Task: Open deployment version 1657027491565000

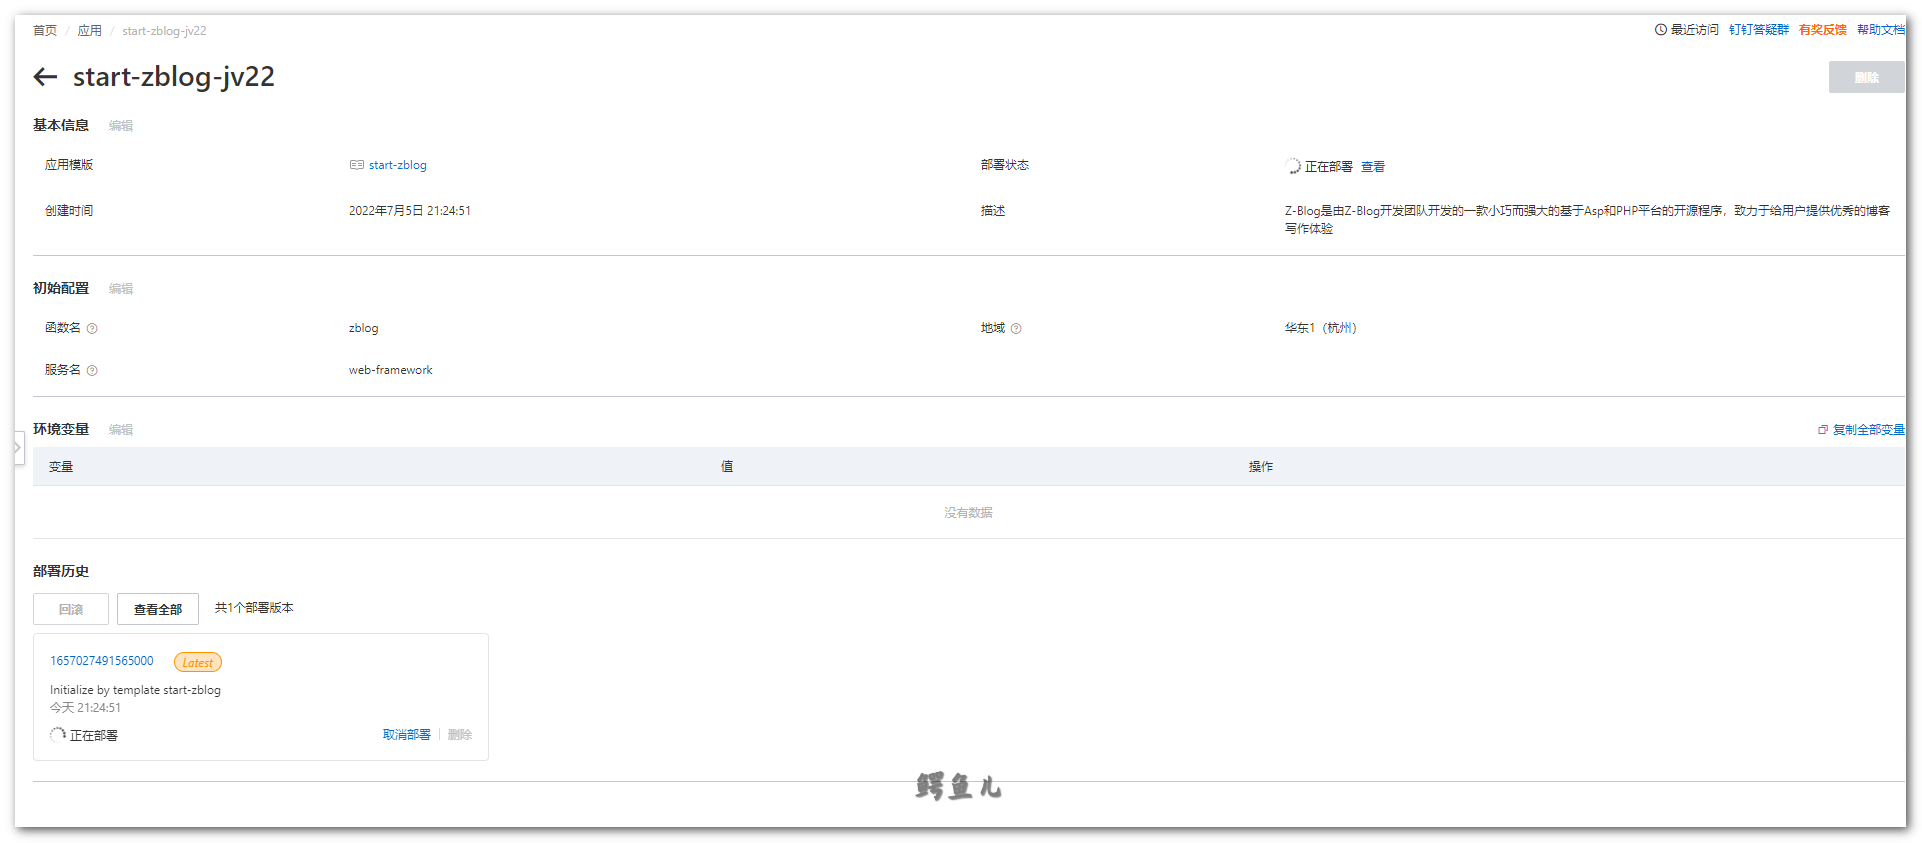Action: click(x=102, y=661)
